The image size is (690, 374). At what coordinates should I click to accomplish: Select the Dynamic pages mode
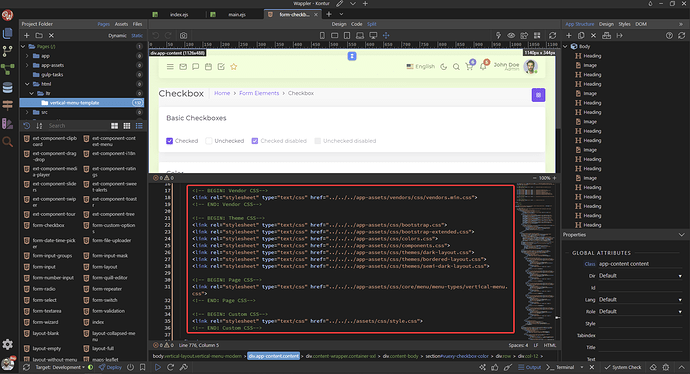(x=117, y=36)
